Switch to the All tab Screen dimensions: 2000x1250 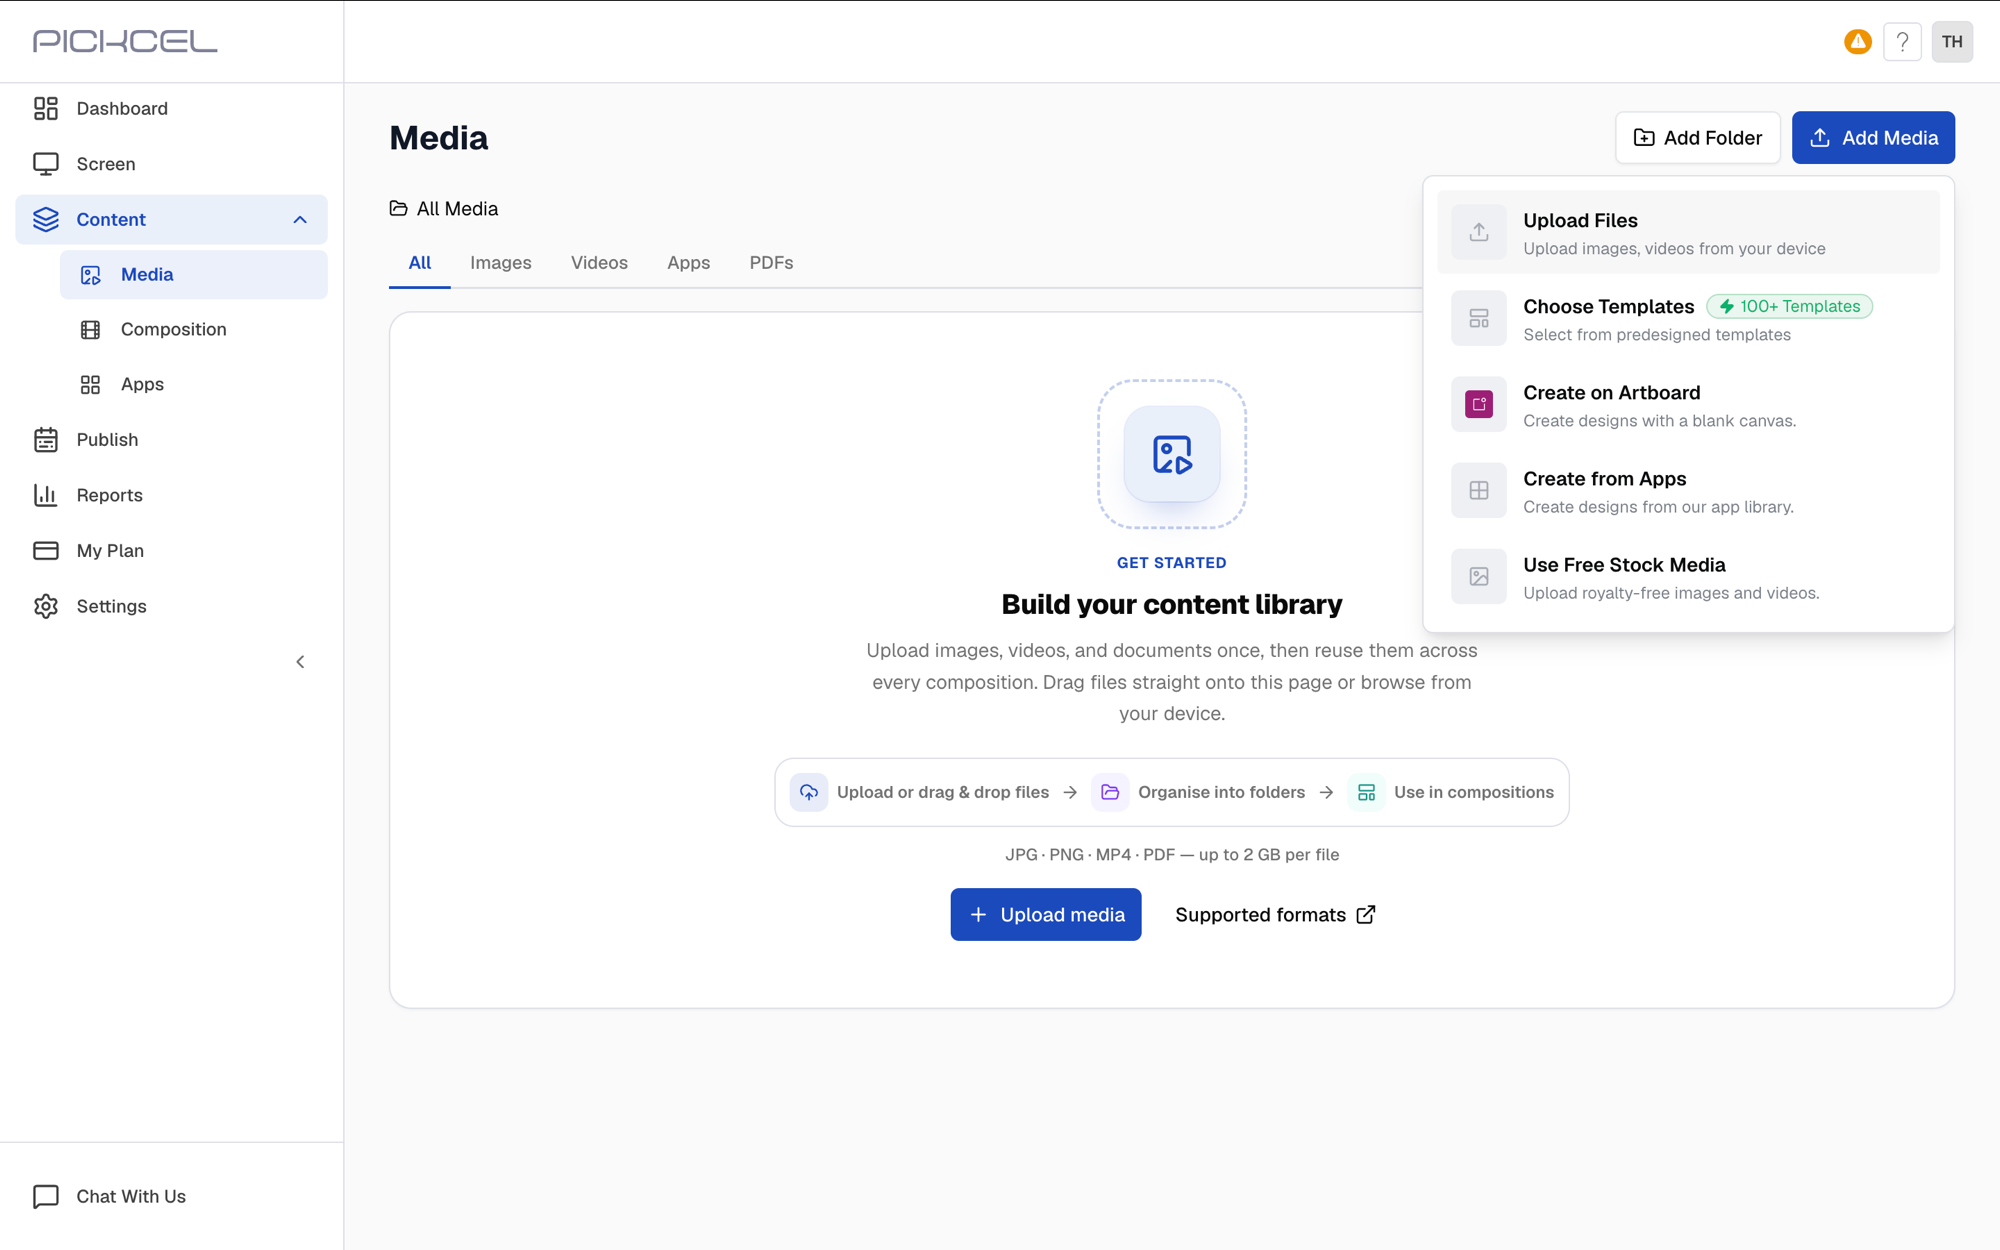[x=420, y=263]
